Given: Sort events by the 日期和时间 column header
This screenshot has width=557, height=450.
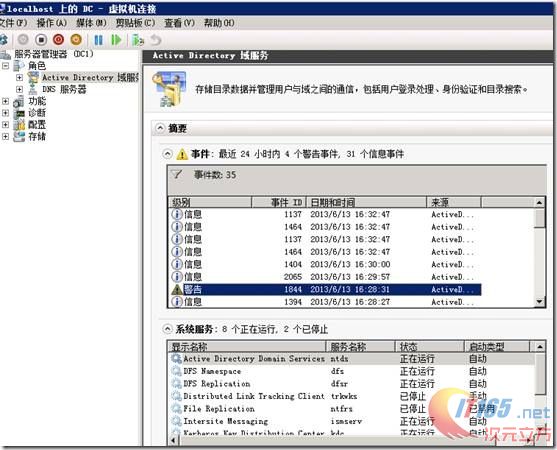Looking at the screenshot, I should 366,202.
